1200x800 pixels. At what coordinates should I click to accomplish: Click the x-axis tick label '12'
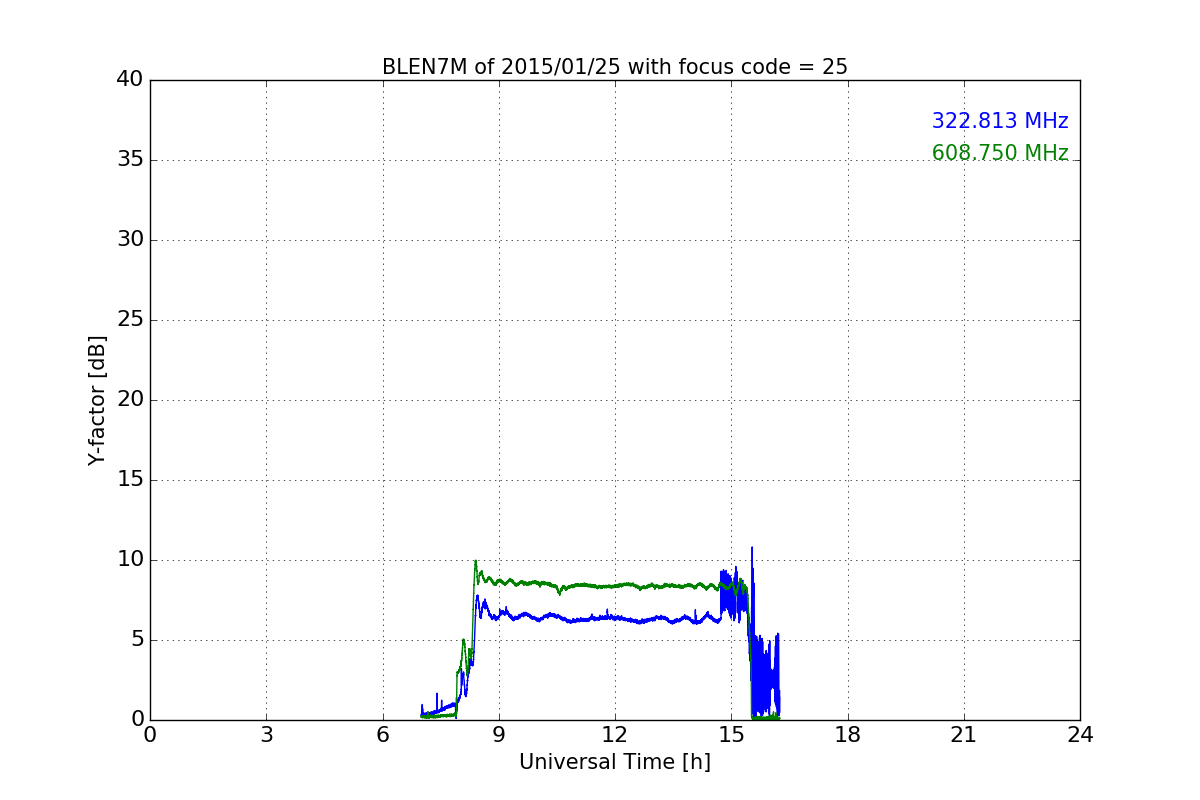tap(615, 734)
